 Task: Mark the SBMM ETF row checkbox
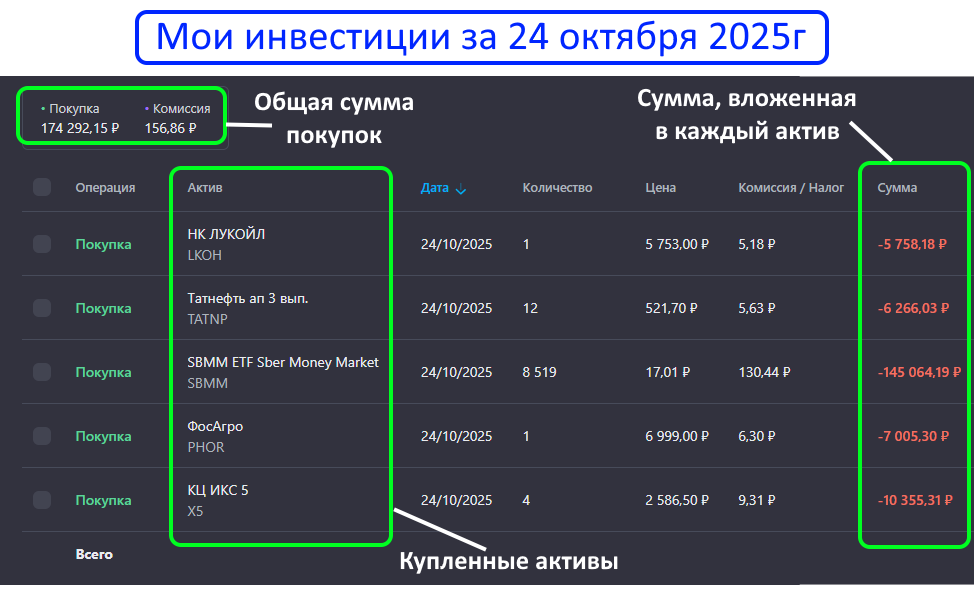(42, 372)
